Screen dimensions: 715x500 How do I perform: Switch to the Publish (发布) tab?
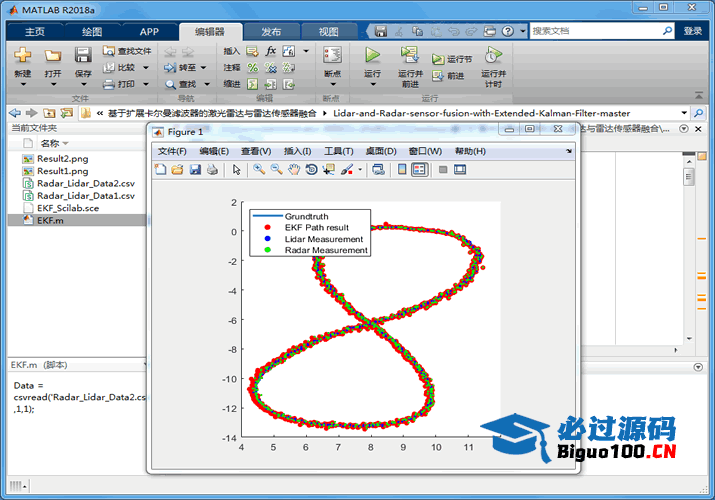coord(271,31)
